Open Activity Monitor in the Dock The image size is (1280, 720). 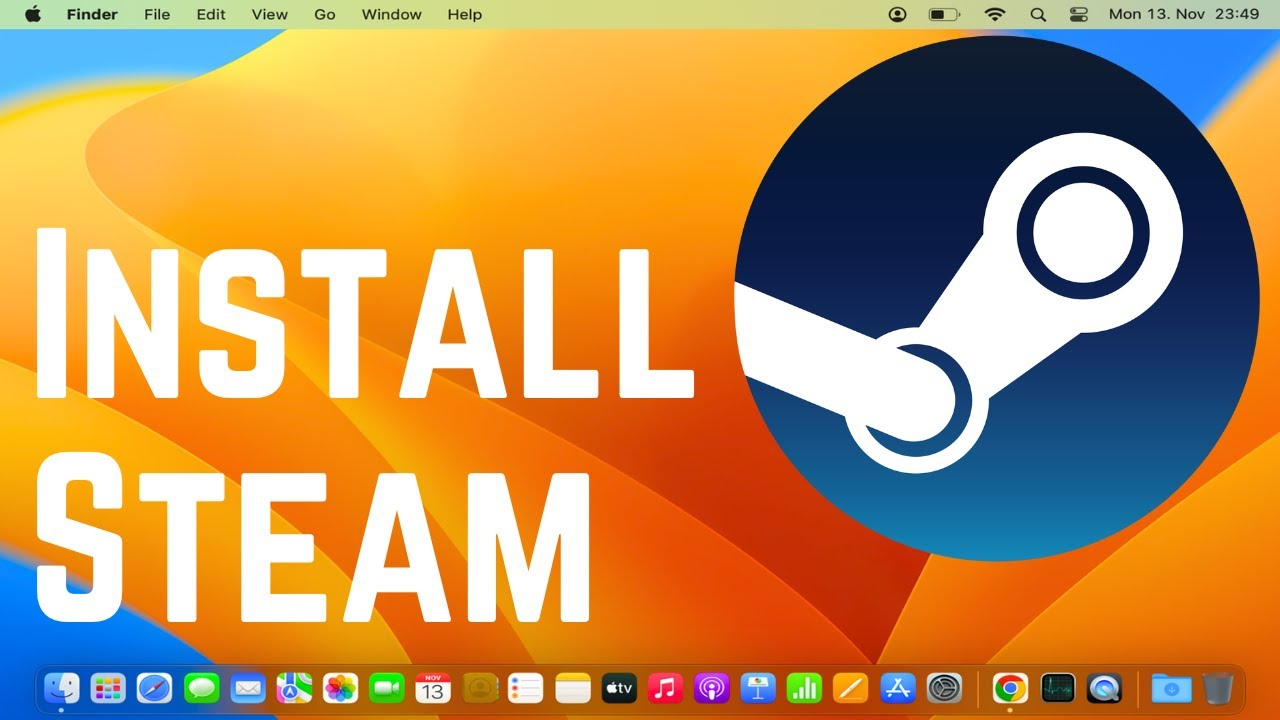[1057, 688]
